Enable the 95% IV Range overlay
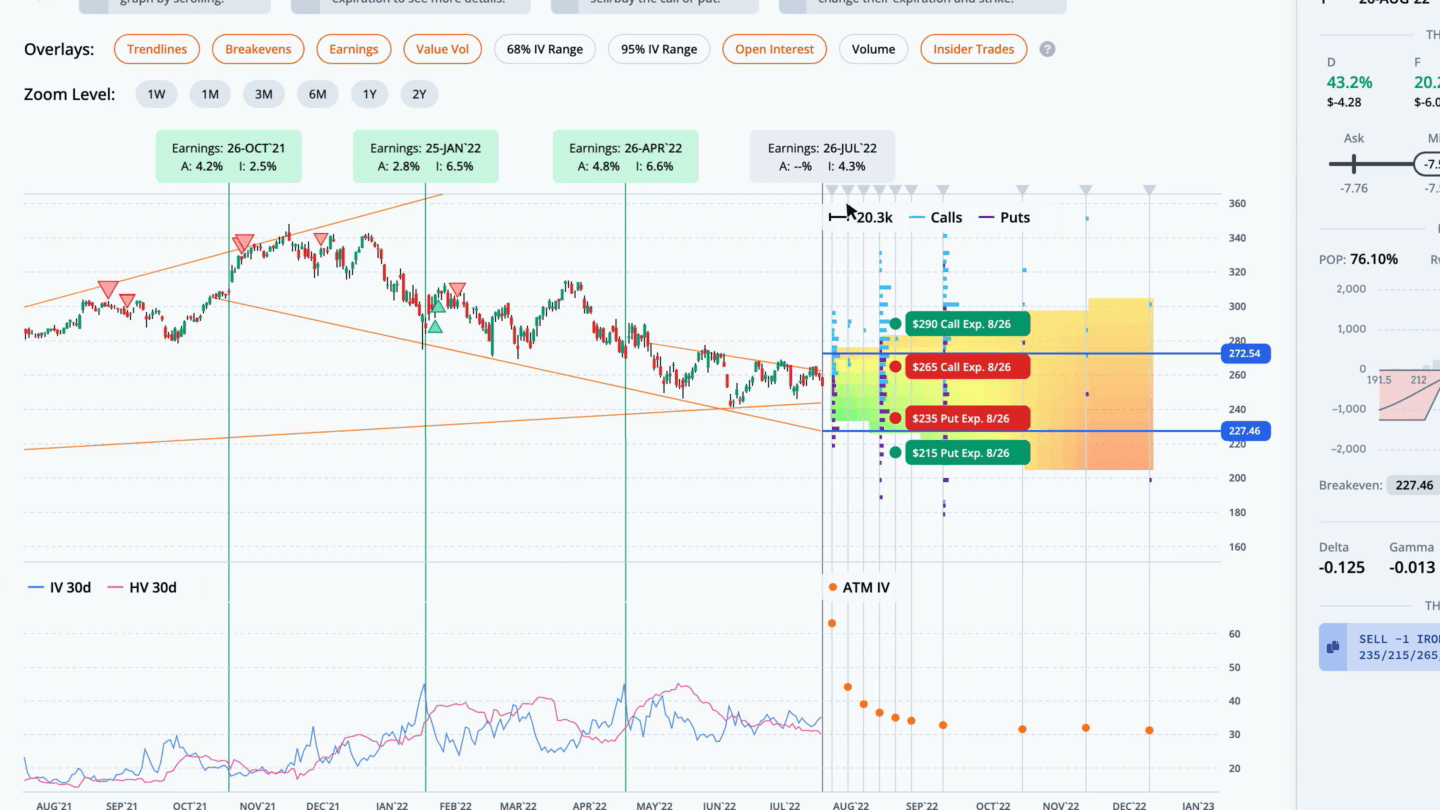Screen dimensions: 1440x810 [x=659, y=49]
